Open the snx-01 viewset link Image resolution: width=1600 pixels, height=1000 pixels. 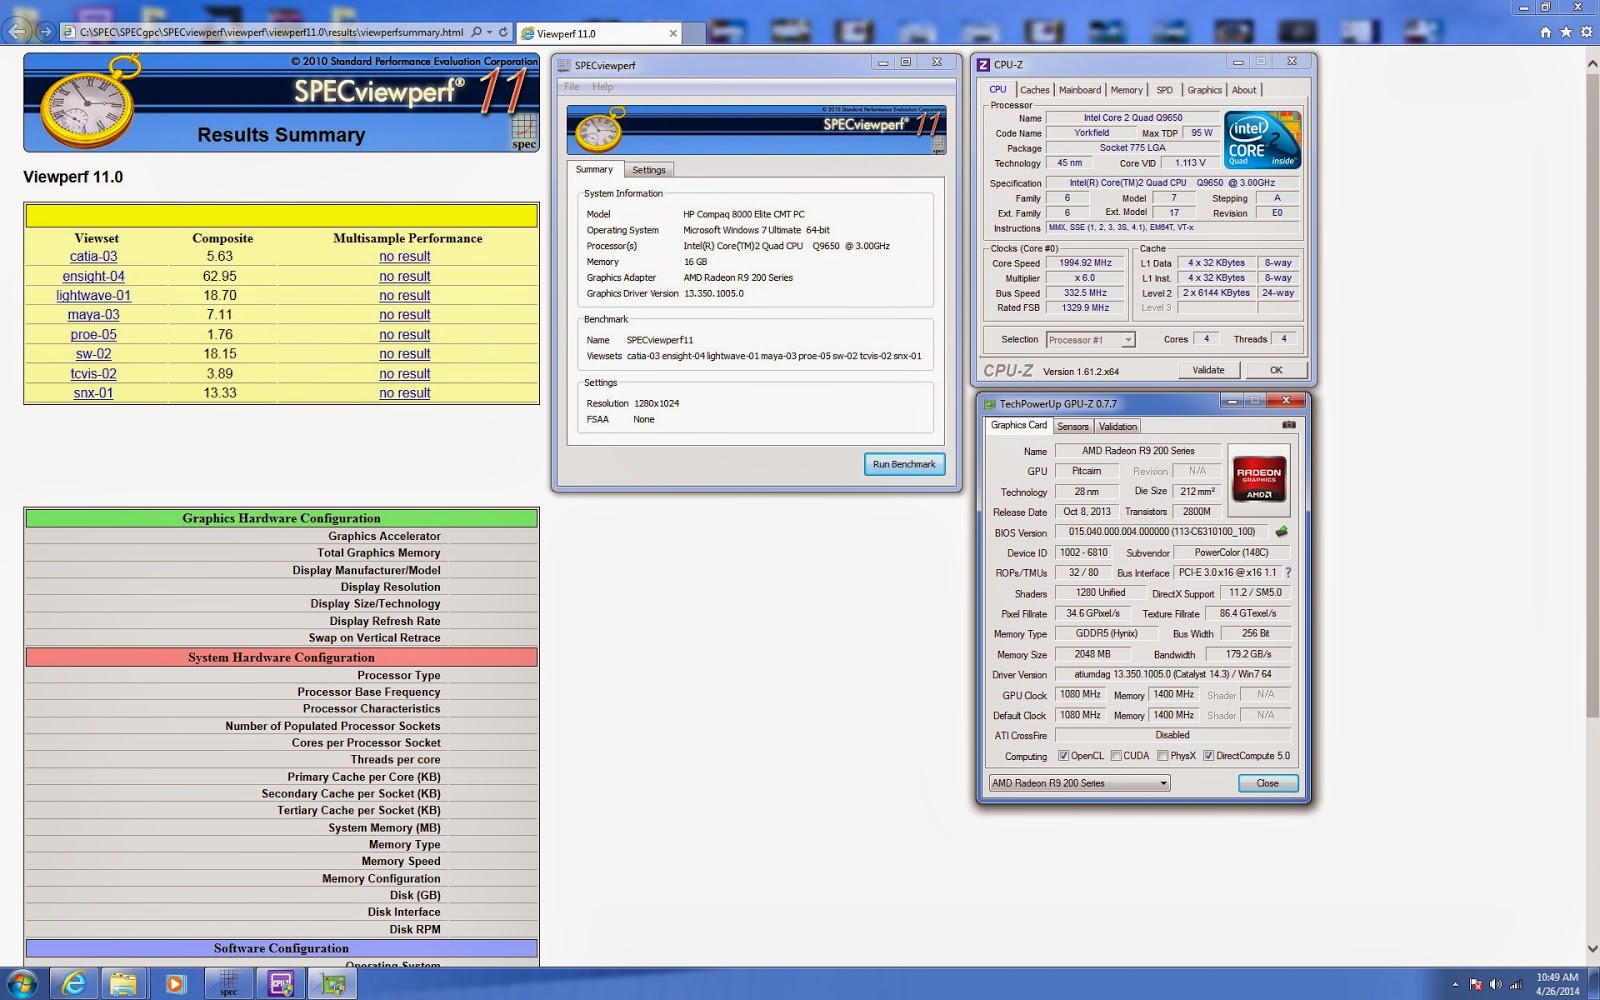tap(93, 394)
